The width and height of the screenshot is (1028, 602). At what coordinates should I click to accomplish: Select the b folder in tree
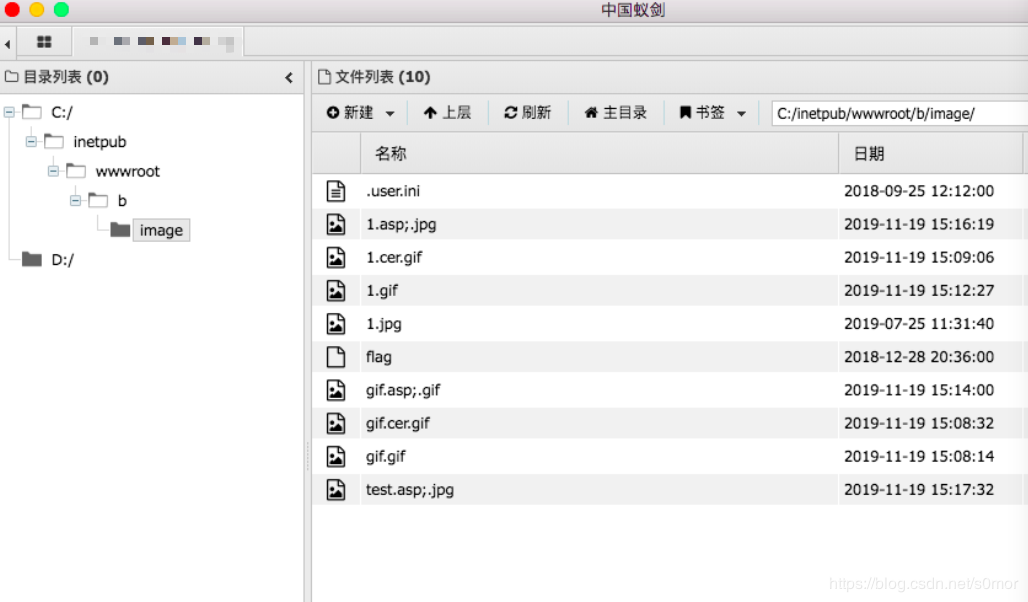pyautogui.click(x=122, y=201)
